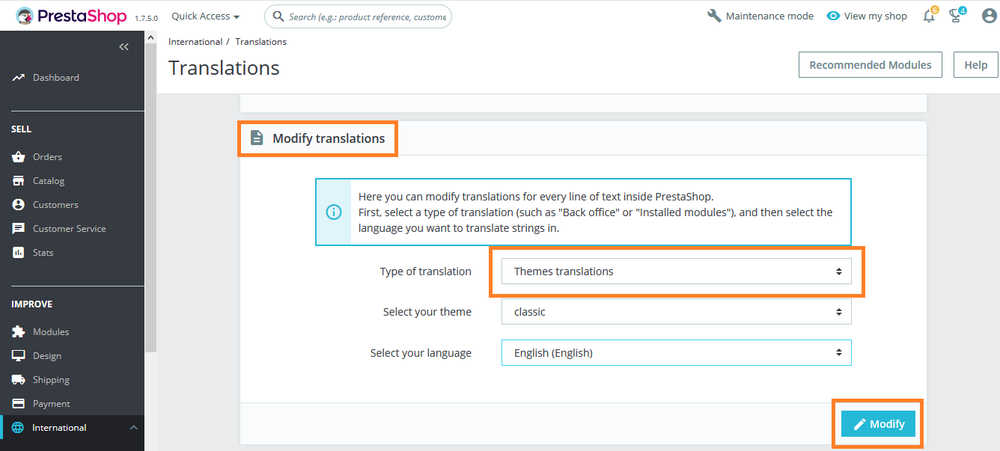Click the PrestaShop logo
1000x451 pixels.
pyautogui.click(x=70, y=17)
